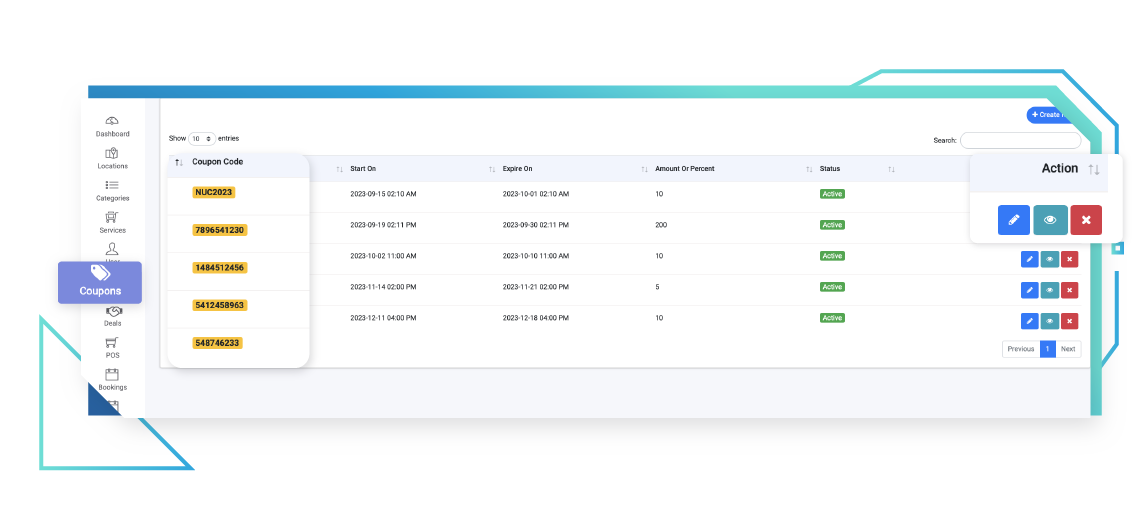The width and height of the screenshot is (1147, 521).
Task: View coupon using the large eye button
Action: [x=1049, y=220]
